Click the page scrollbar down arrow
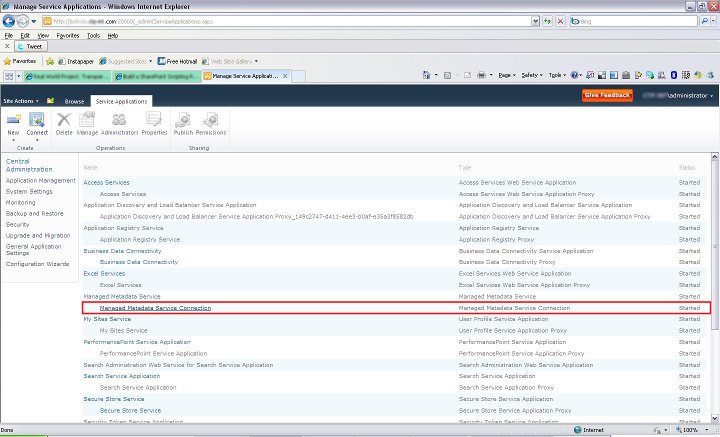 click(714, 418)
